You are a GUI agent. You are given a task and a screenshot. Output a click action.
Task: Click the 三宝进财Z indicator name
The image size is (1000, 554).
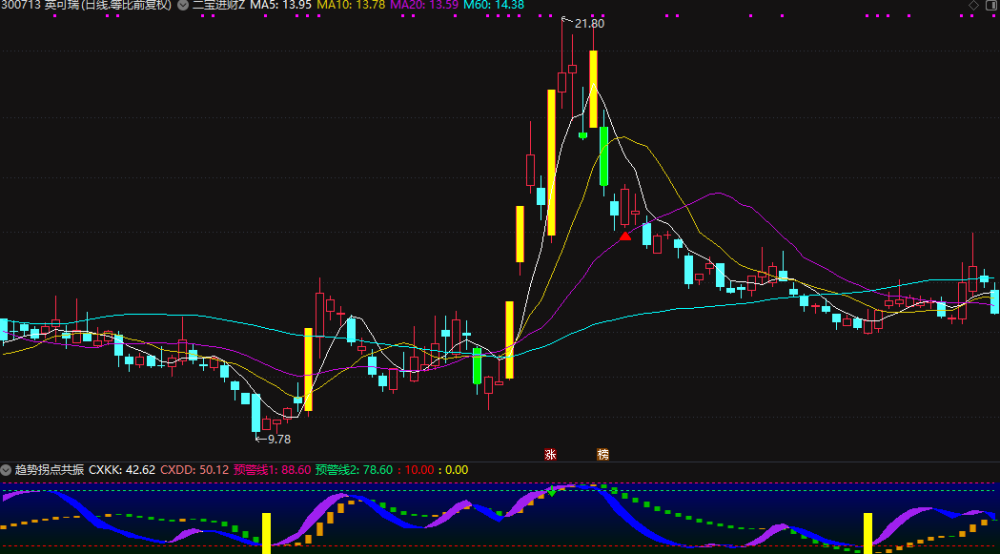pos(219,5)
